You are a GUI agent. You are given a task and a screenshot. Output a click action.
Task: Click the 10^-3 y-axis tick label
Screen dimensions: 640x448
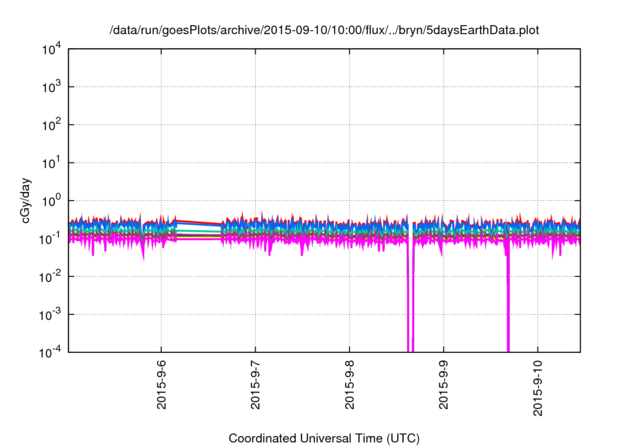click(x=50, y=315)
